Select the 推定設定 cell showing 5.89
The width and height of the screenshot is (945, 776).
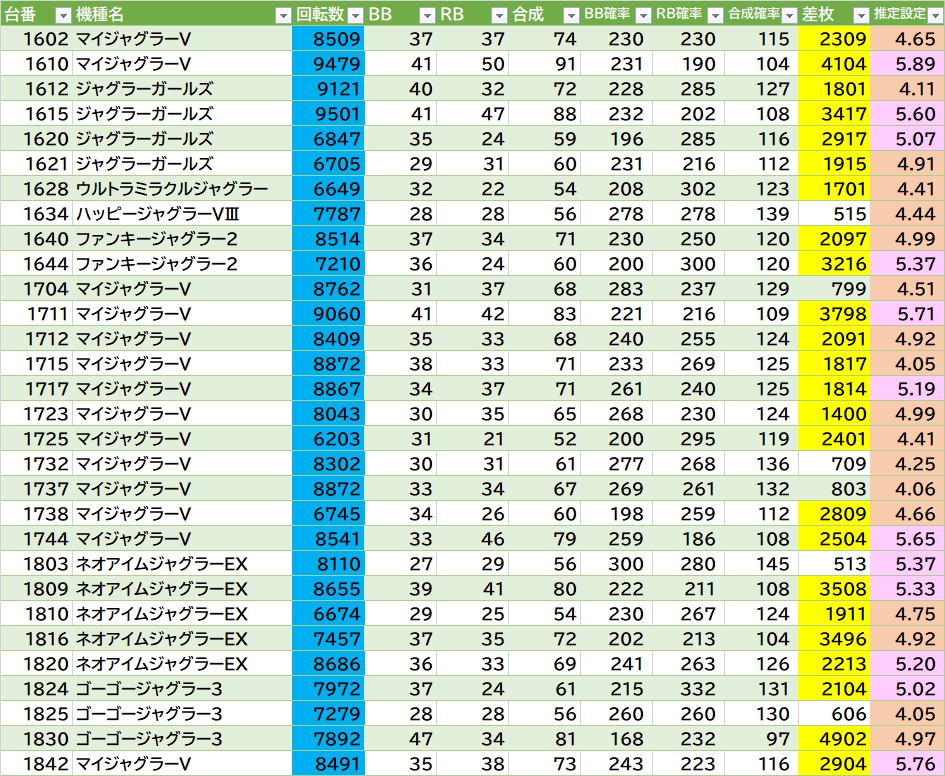pyautogui.click(x=907, y=64)
